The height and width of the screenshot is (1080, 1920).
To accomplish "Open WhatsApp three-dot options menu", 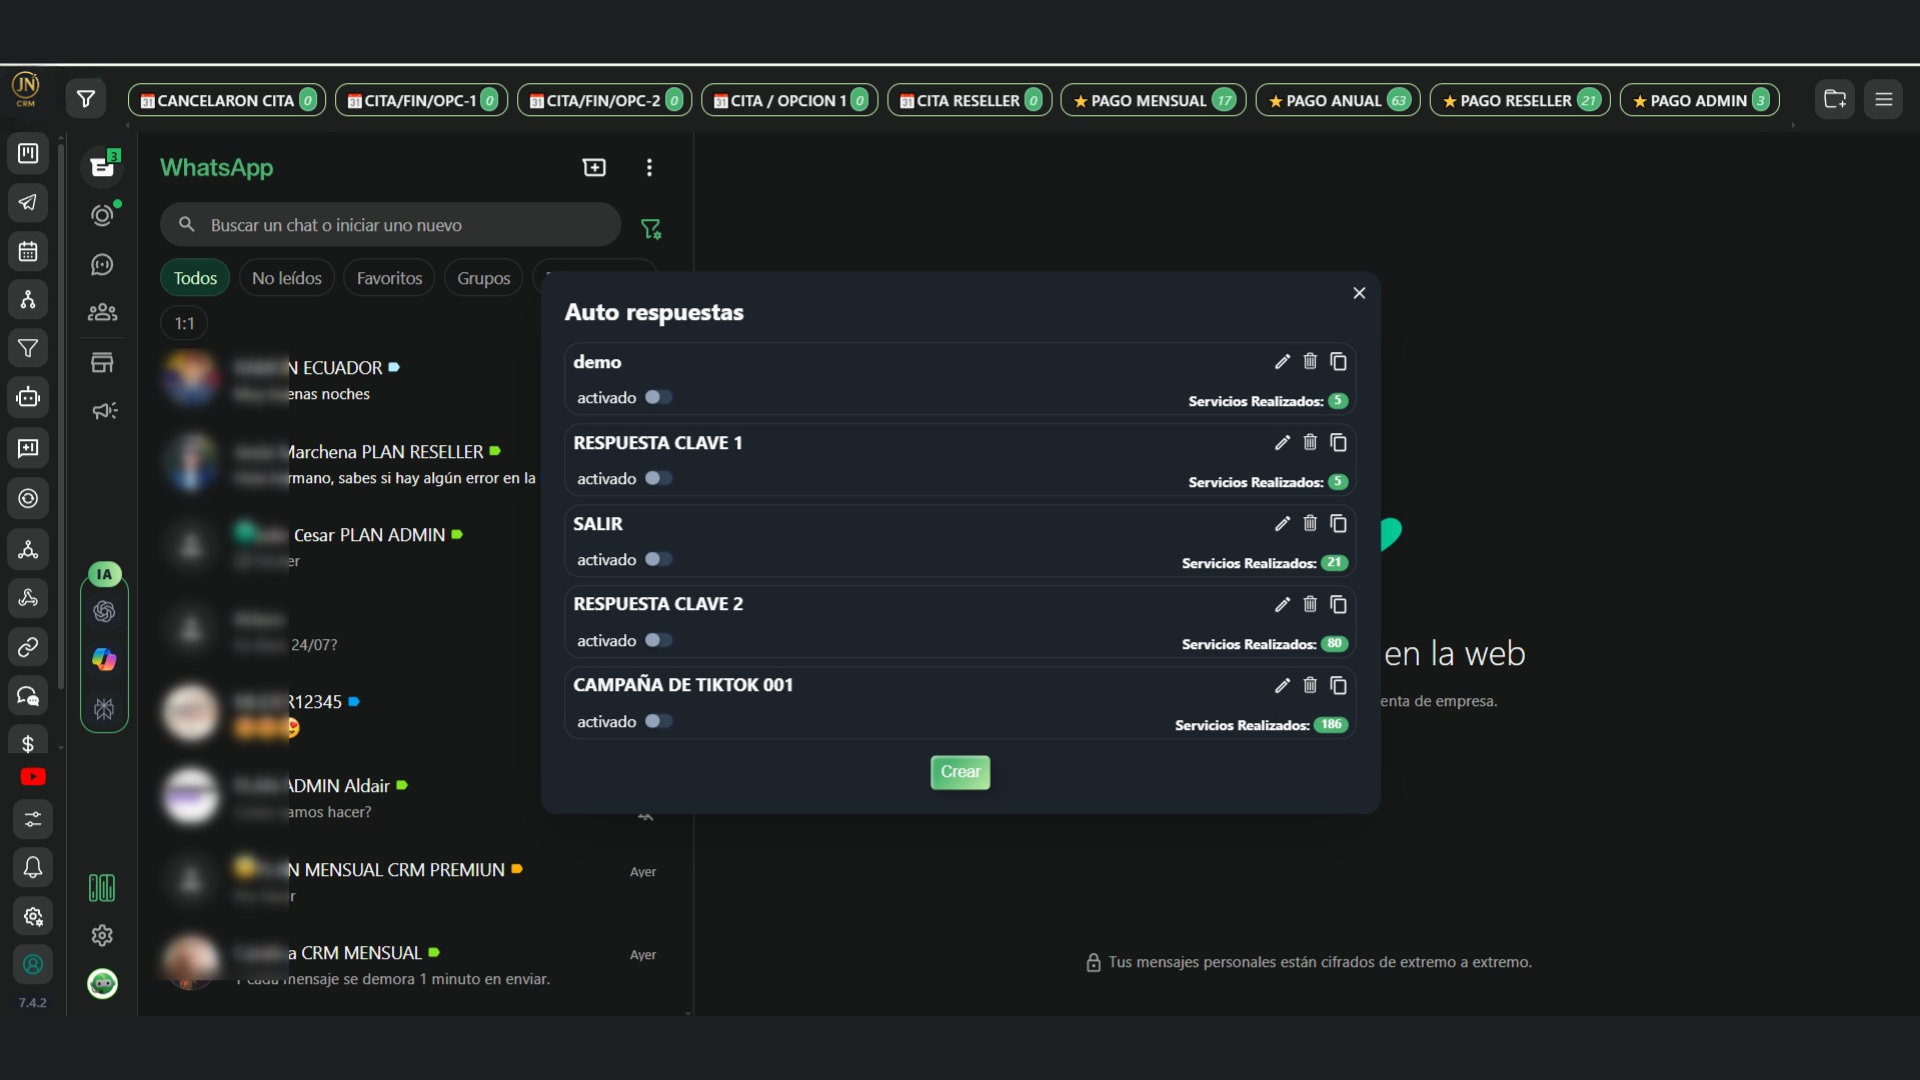I will (649, 167).
